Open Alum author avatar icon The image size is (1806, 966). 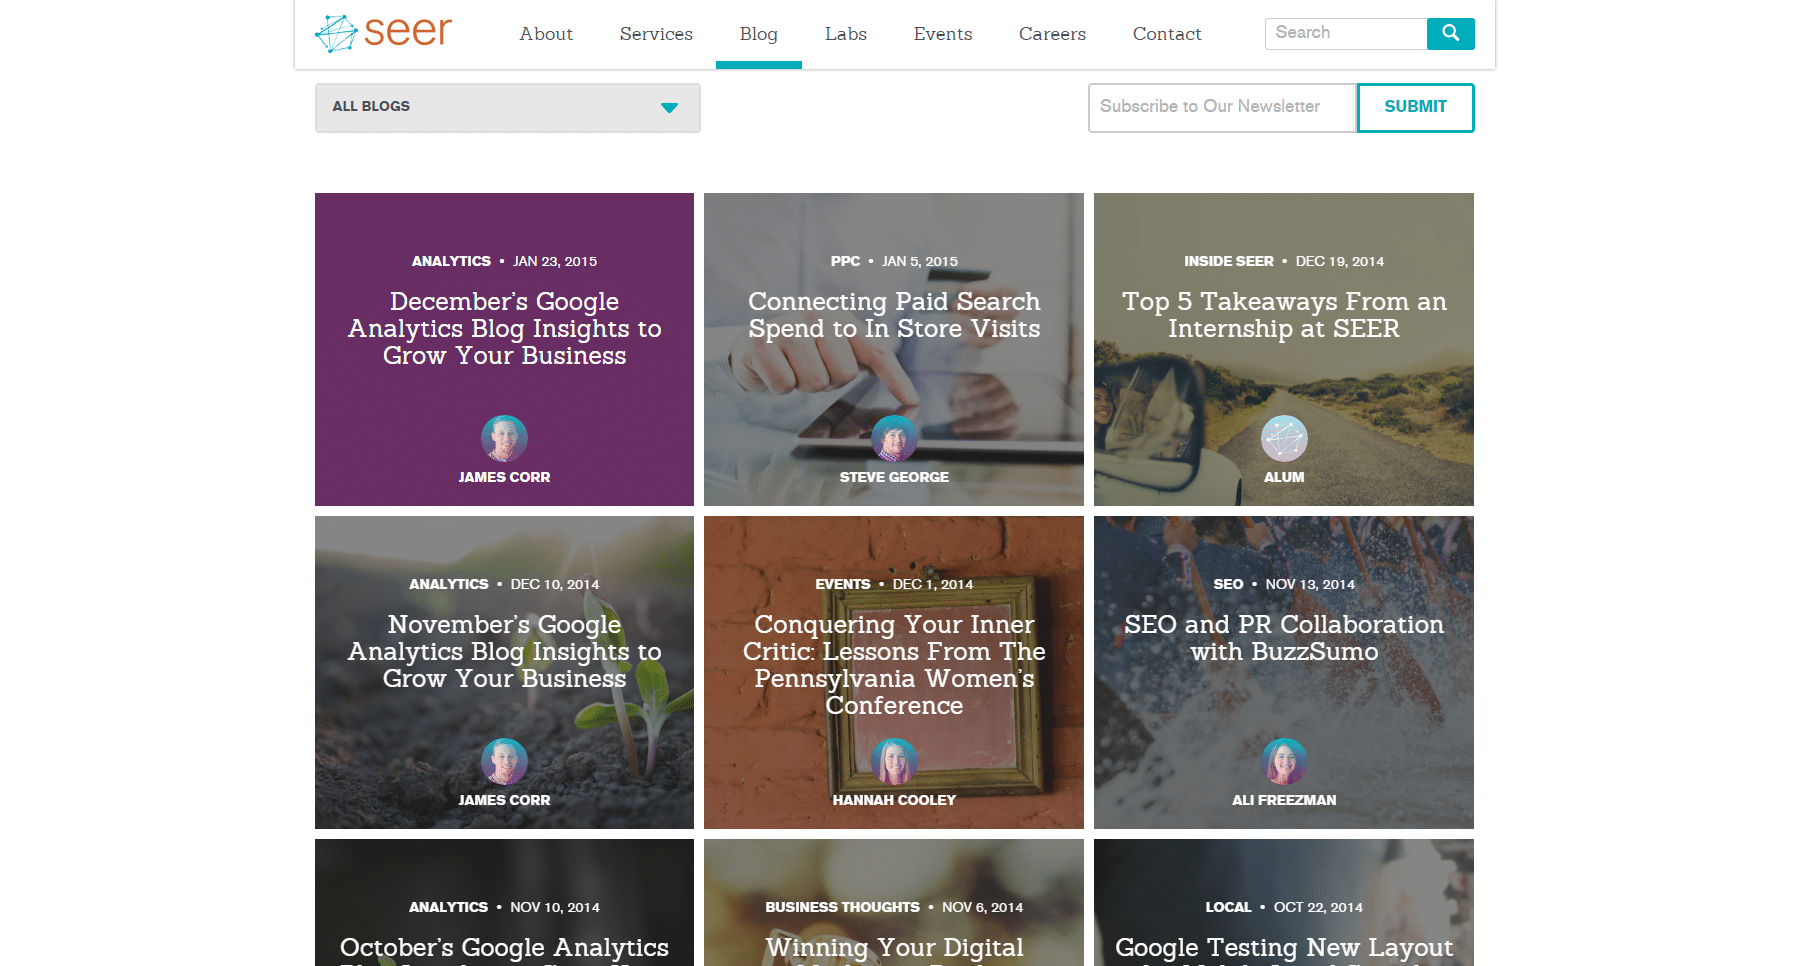click(1284, 438)
